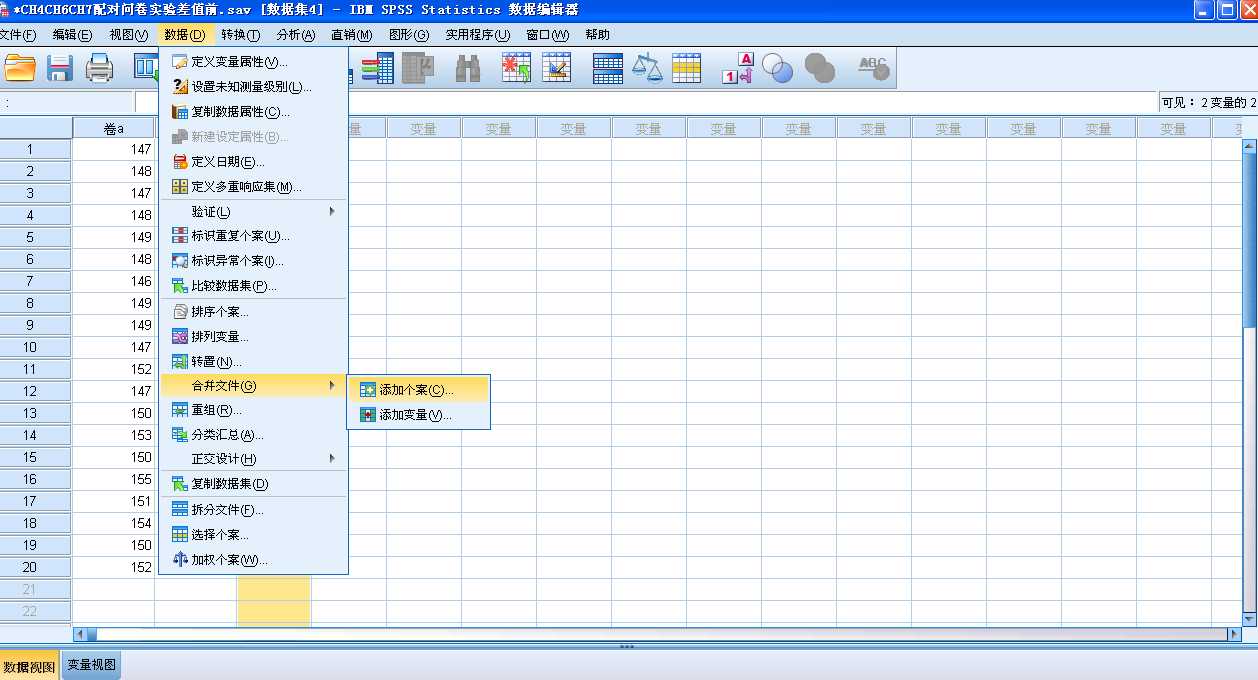
Task: Select 定义日期(E) menu item
Action: (253, 161)
